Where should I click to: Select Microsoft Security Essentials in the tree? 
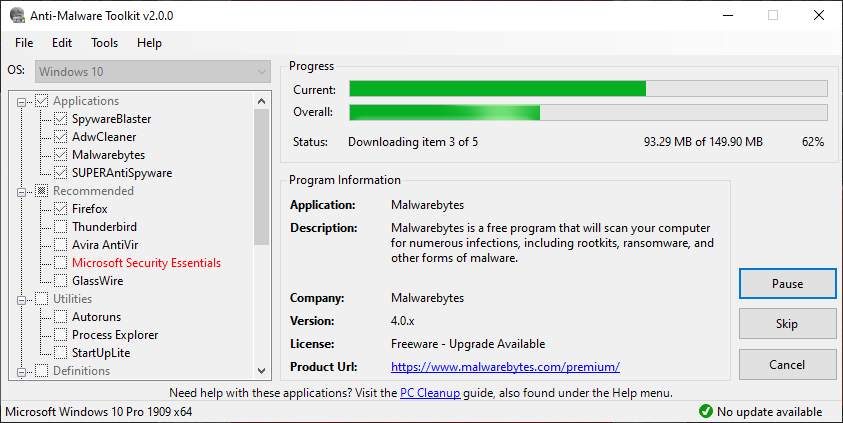pos(146,263)
